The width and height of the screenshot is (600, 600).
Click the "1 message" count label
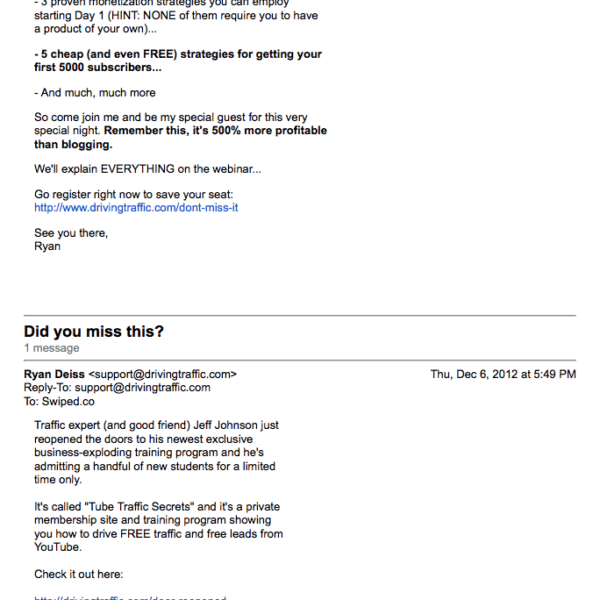pyautogui.click(x=51, y=349)
